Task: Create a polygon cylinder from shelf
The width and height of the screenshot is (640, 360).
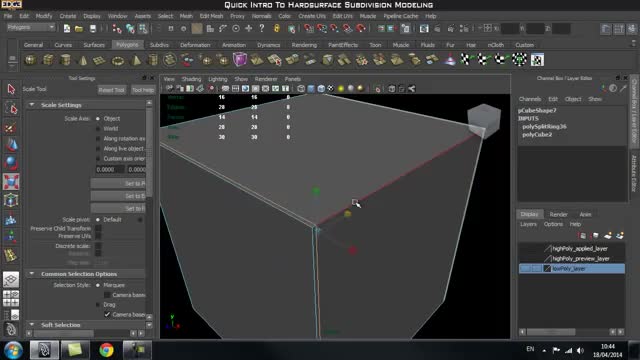Action: 65,60
